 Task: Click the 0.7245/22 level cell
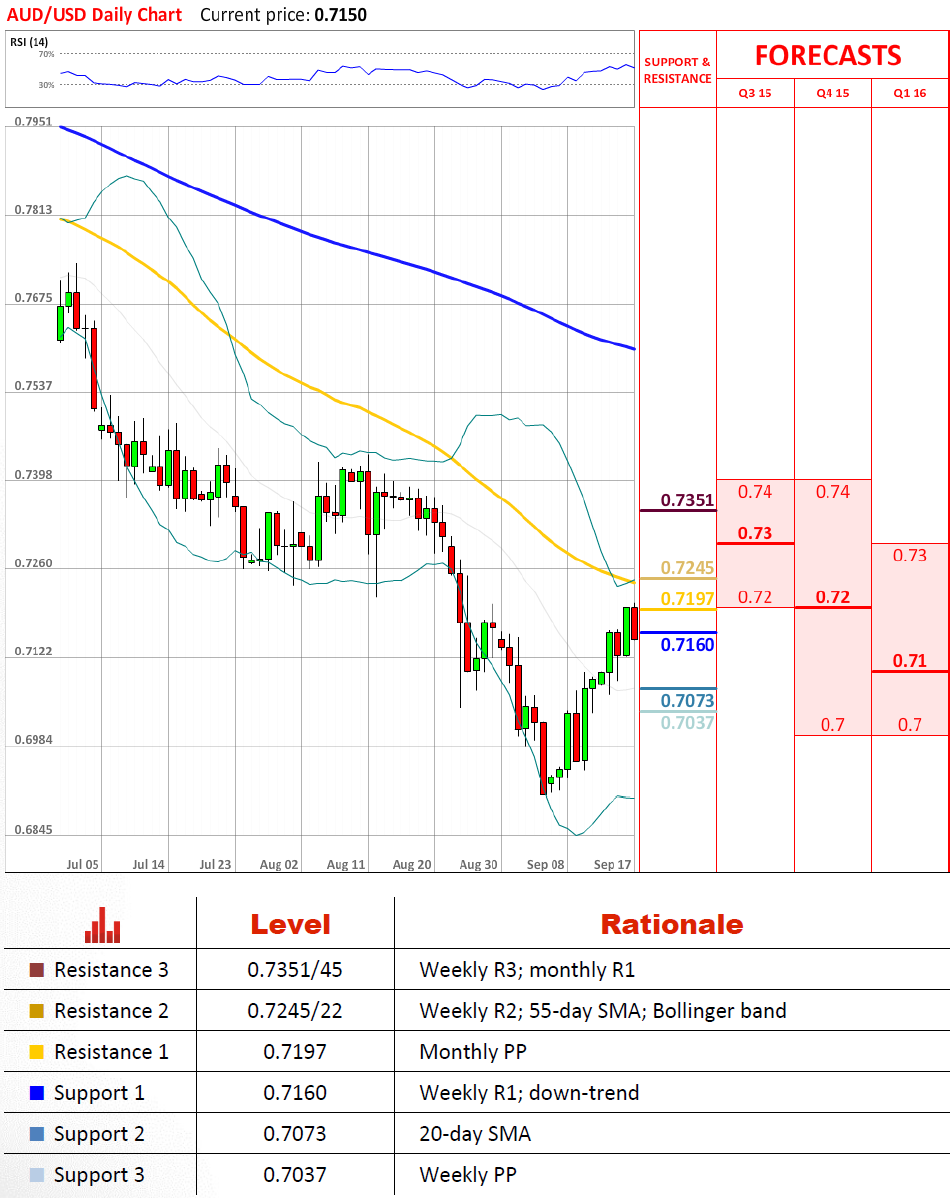pyautogui.click(x=295, y=1011)
